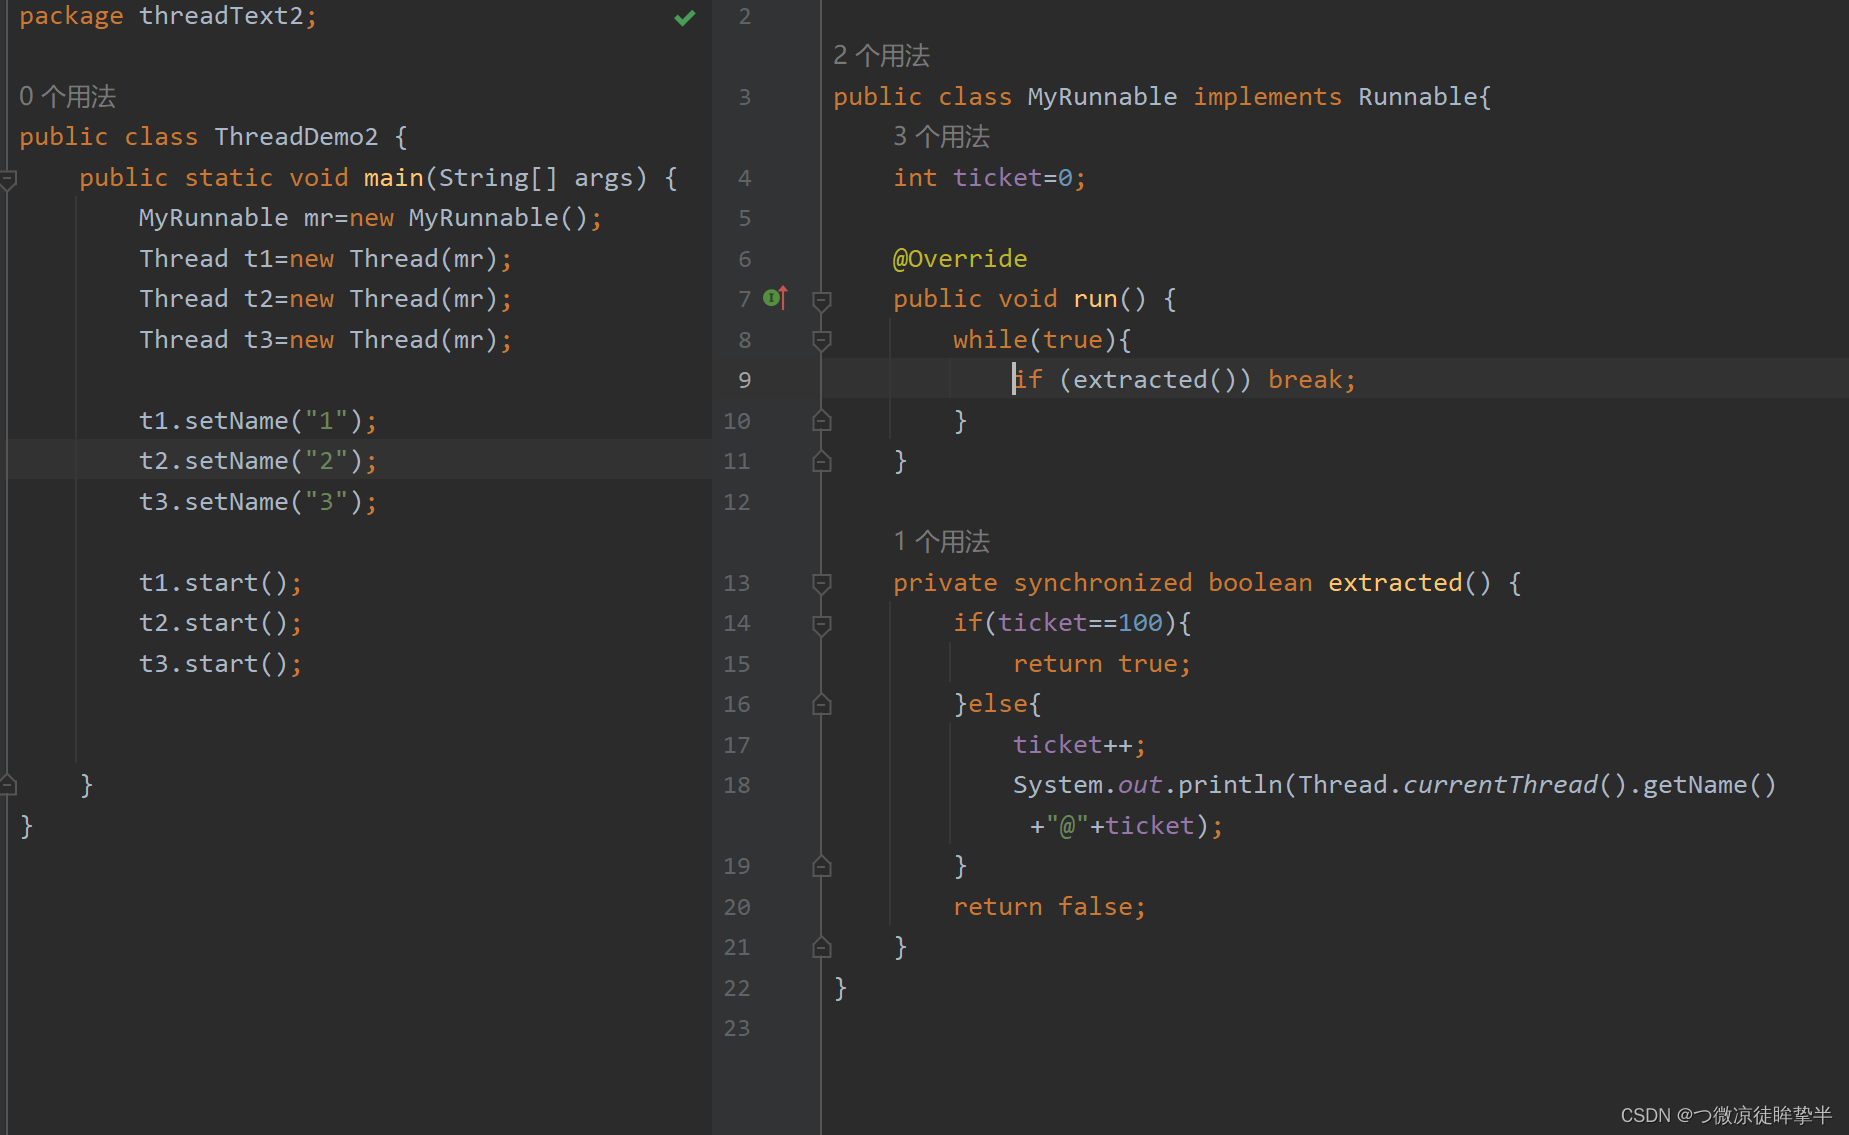Click the '+"@"+ticket);' continuation line
1849x1135 pixels.
[x=1126, y=826]
